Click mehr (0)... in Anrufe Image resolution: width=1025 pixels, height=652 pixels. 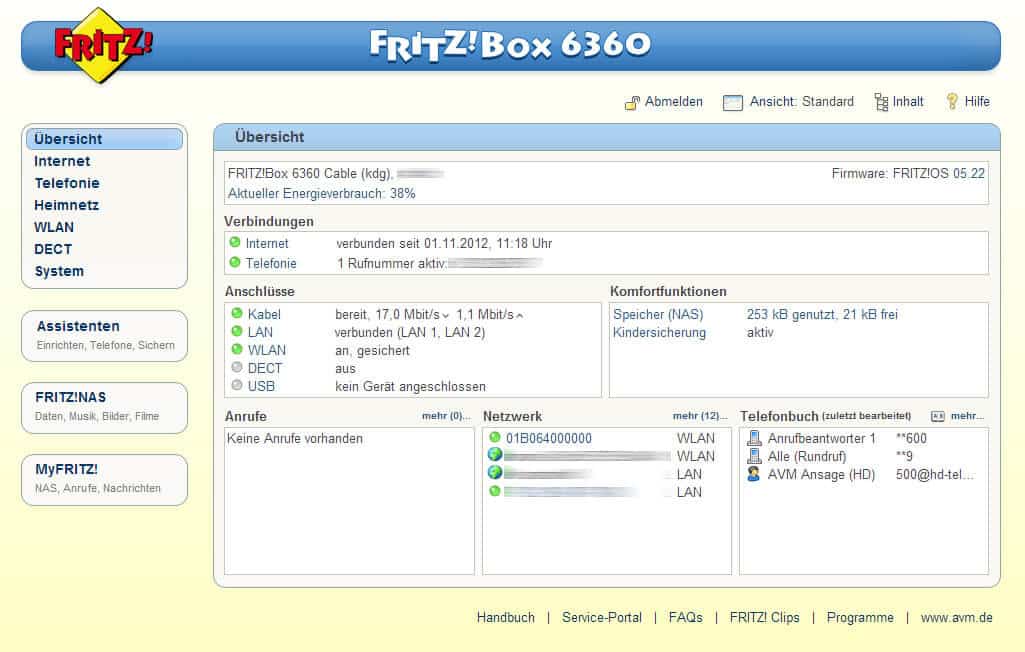pos(446,416)
